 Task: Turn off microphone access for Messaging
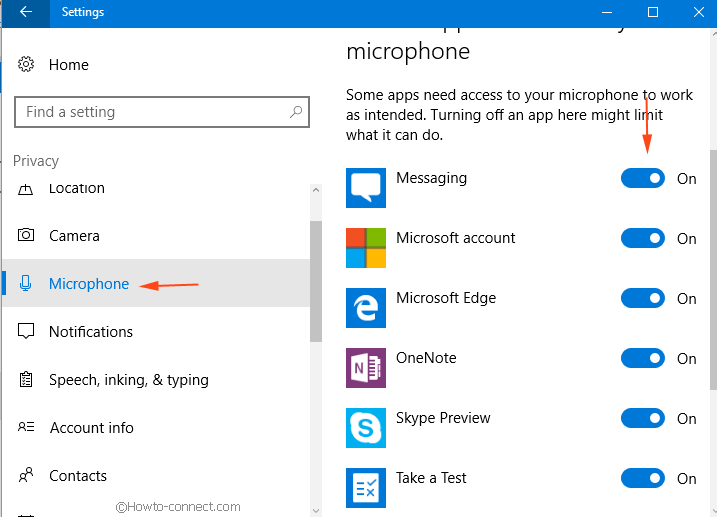pos(642,178)
